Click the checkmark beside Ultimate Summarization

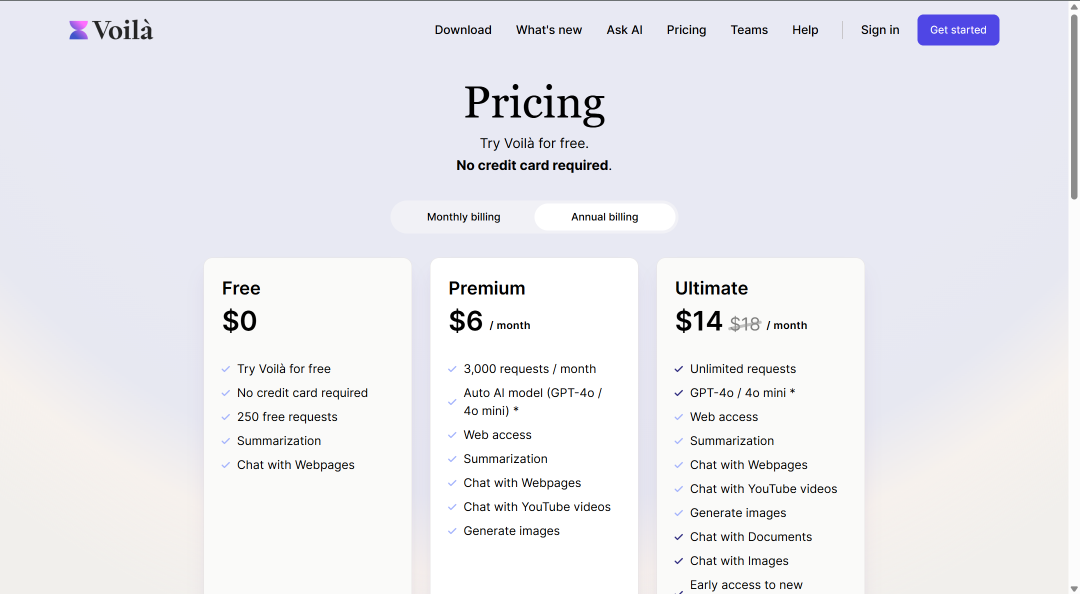click(x=678, y=441)
